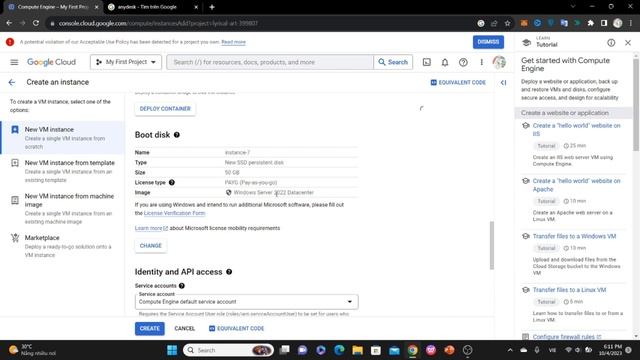Image resolution: width=640 pixels, height=360 pixels.
Task: Click the tutorial panel scrollbar
Action: [x=636, y=106]
